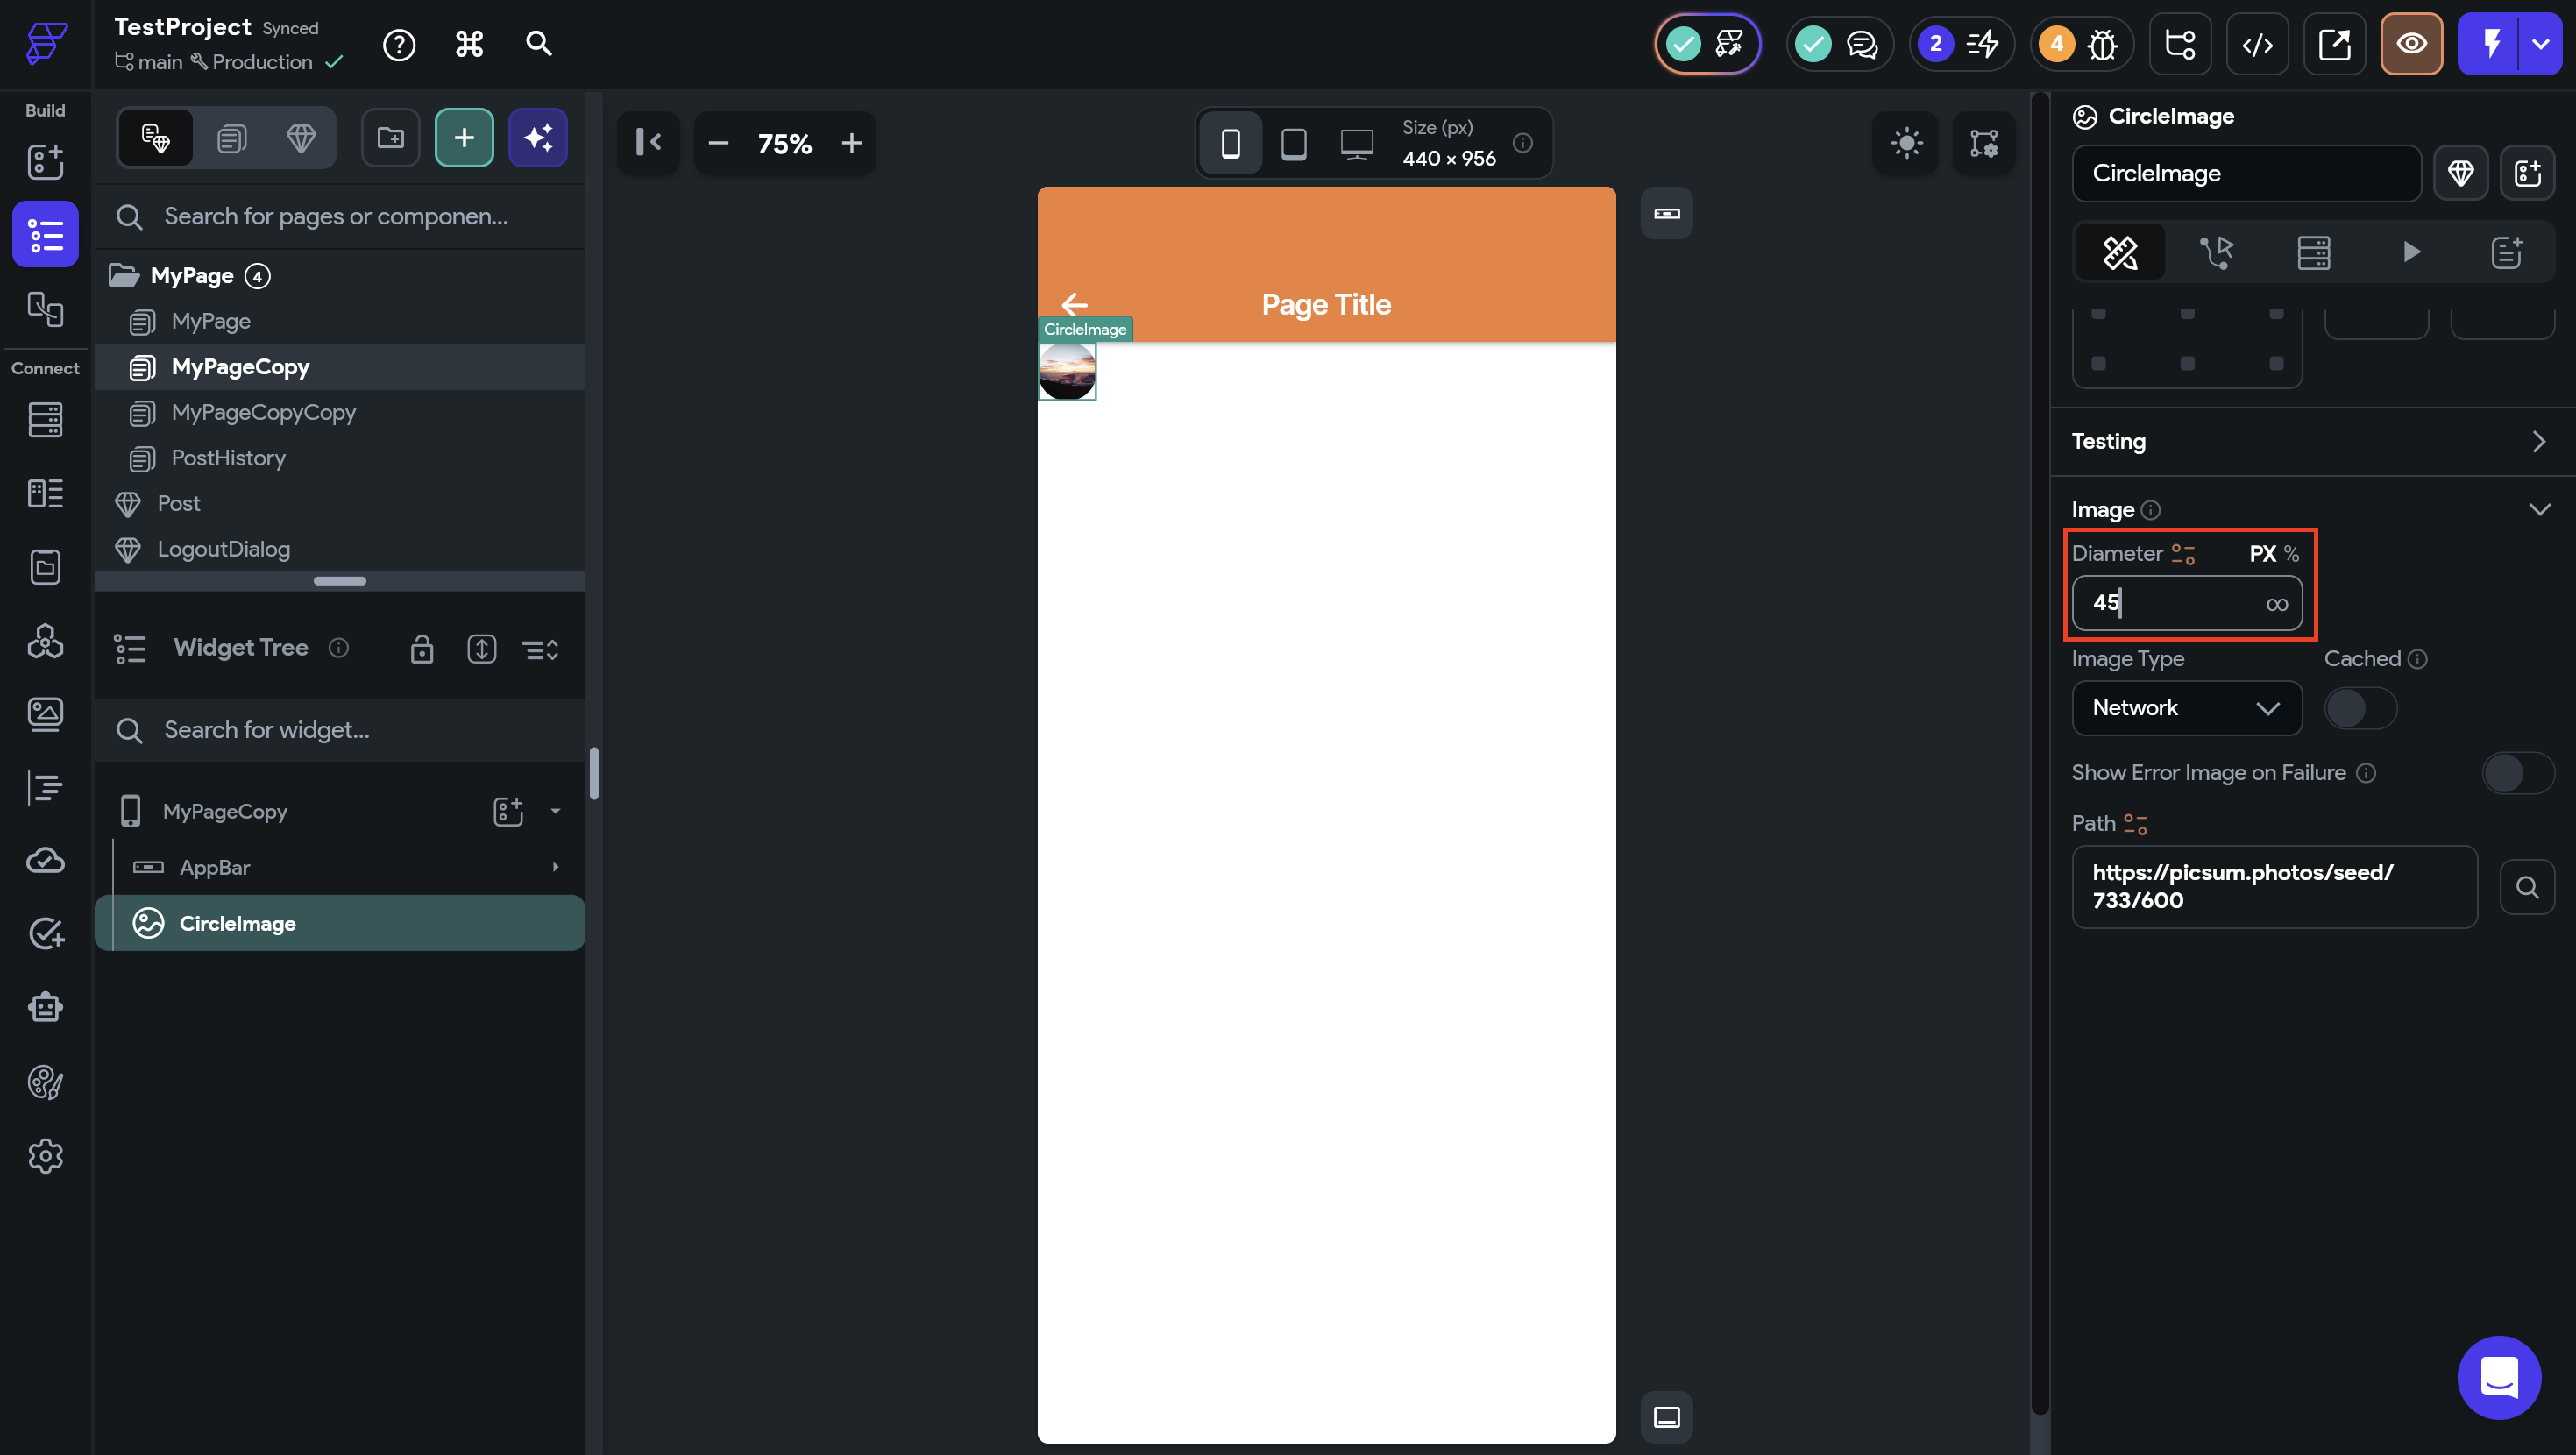Toggle light mode sun icon on canvas
Image resolution: width=2576 pixels, height=1455 pixels.
click(1906, 143)
